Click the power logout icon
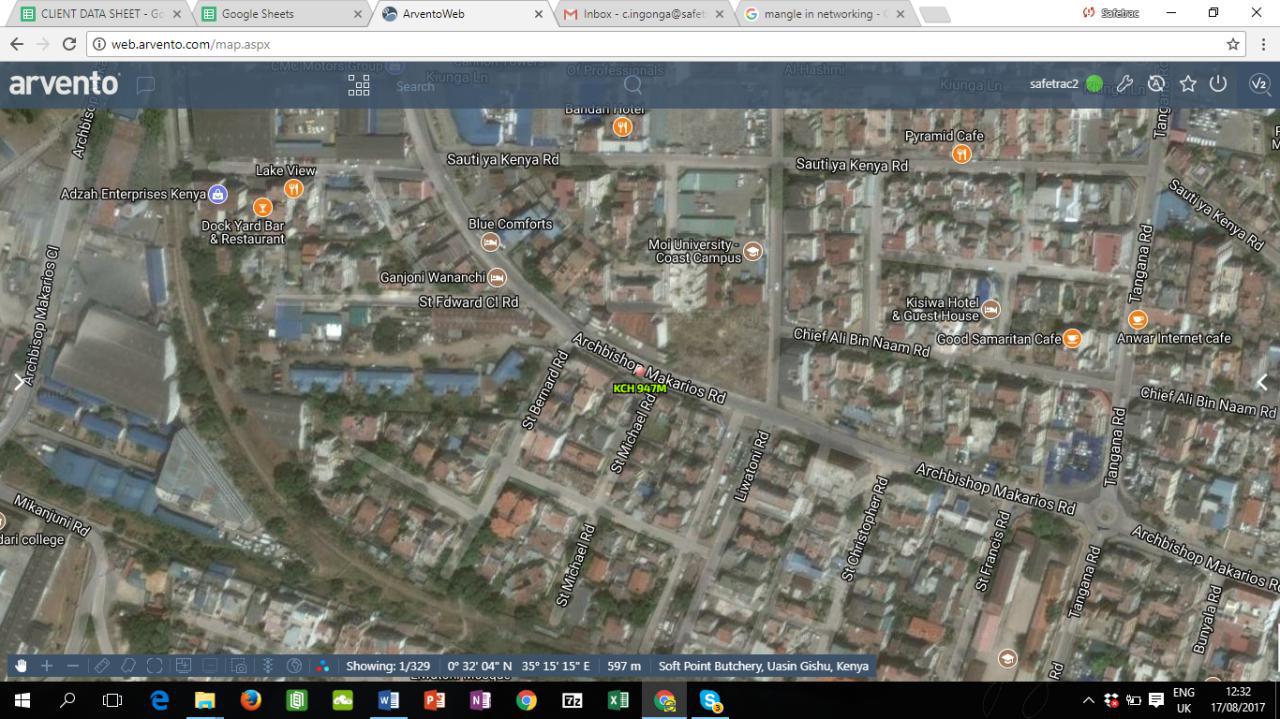The height and width of the screenshot is (719, 1280). [x=1218, y=84]
